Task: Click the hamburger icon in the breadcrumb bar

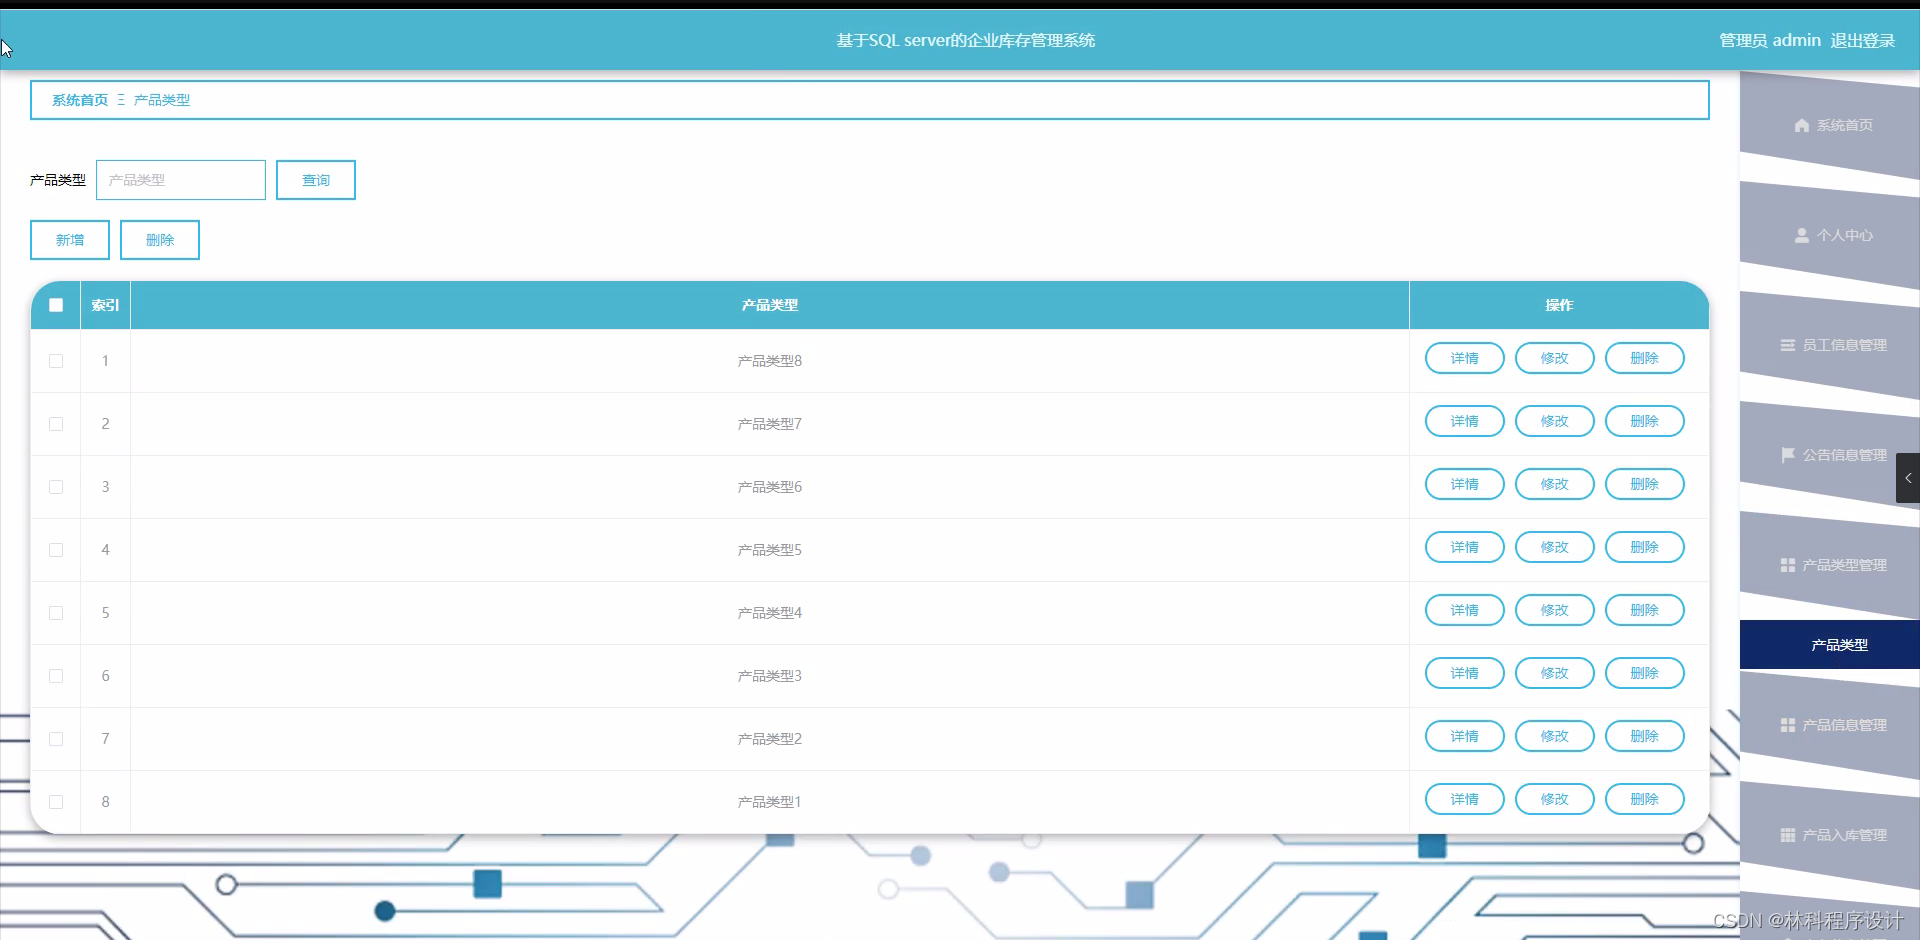Action: pos(122,99)
